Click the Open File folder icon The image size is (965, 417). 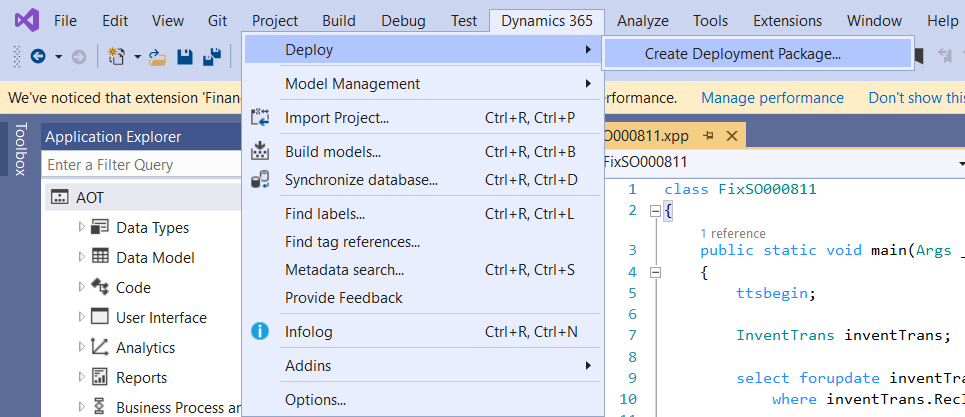(x=158, y=57)
